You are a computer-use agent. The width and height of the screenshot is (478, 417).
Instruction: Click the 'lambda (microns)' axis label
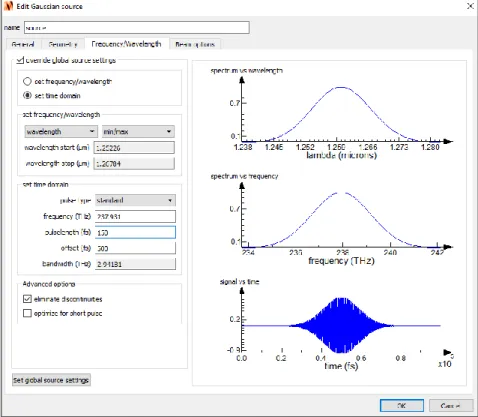[x=341, y=155]
